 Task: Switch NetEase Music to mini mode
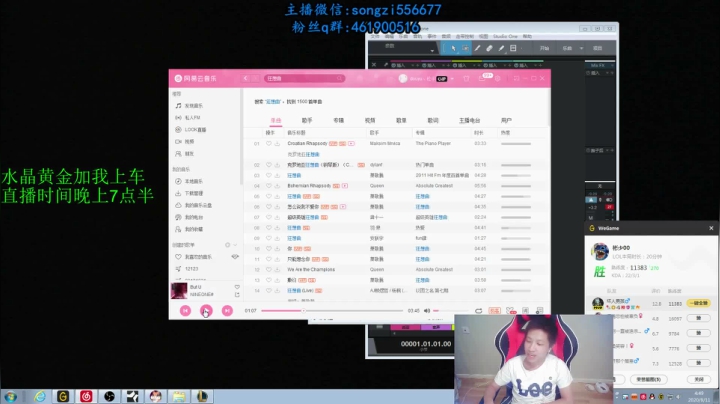[516, 79]
